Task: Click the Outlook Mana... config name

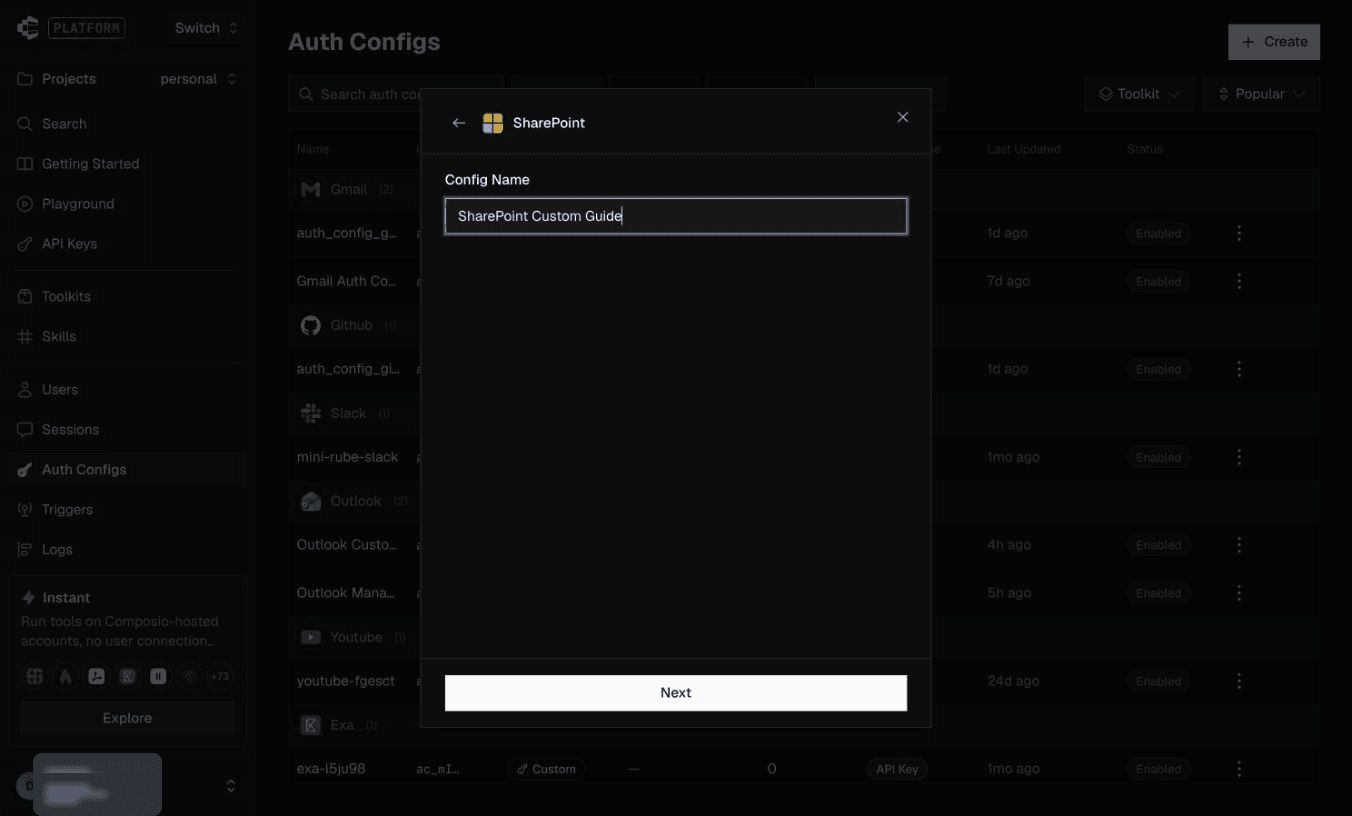Action: [346, 593]
